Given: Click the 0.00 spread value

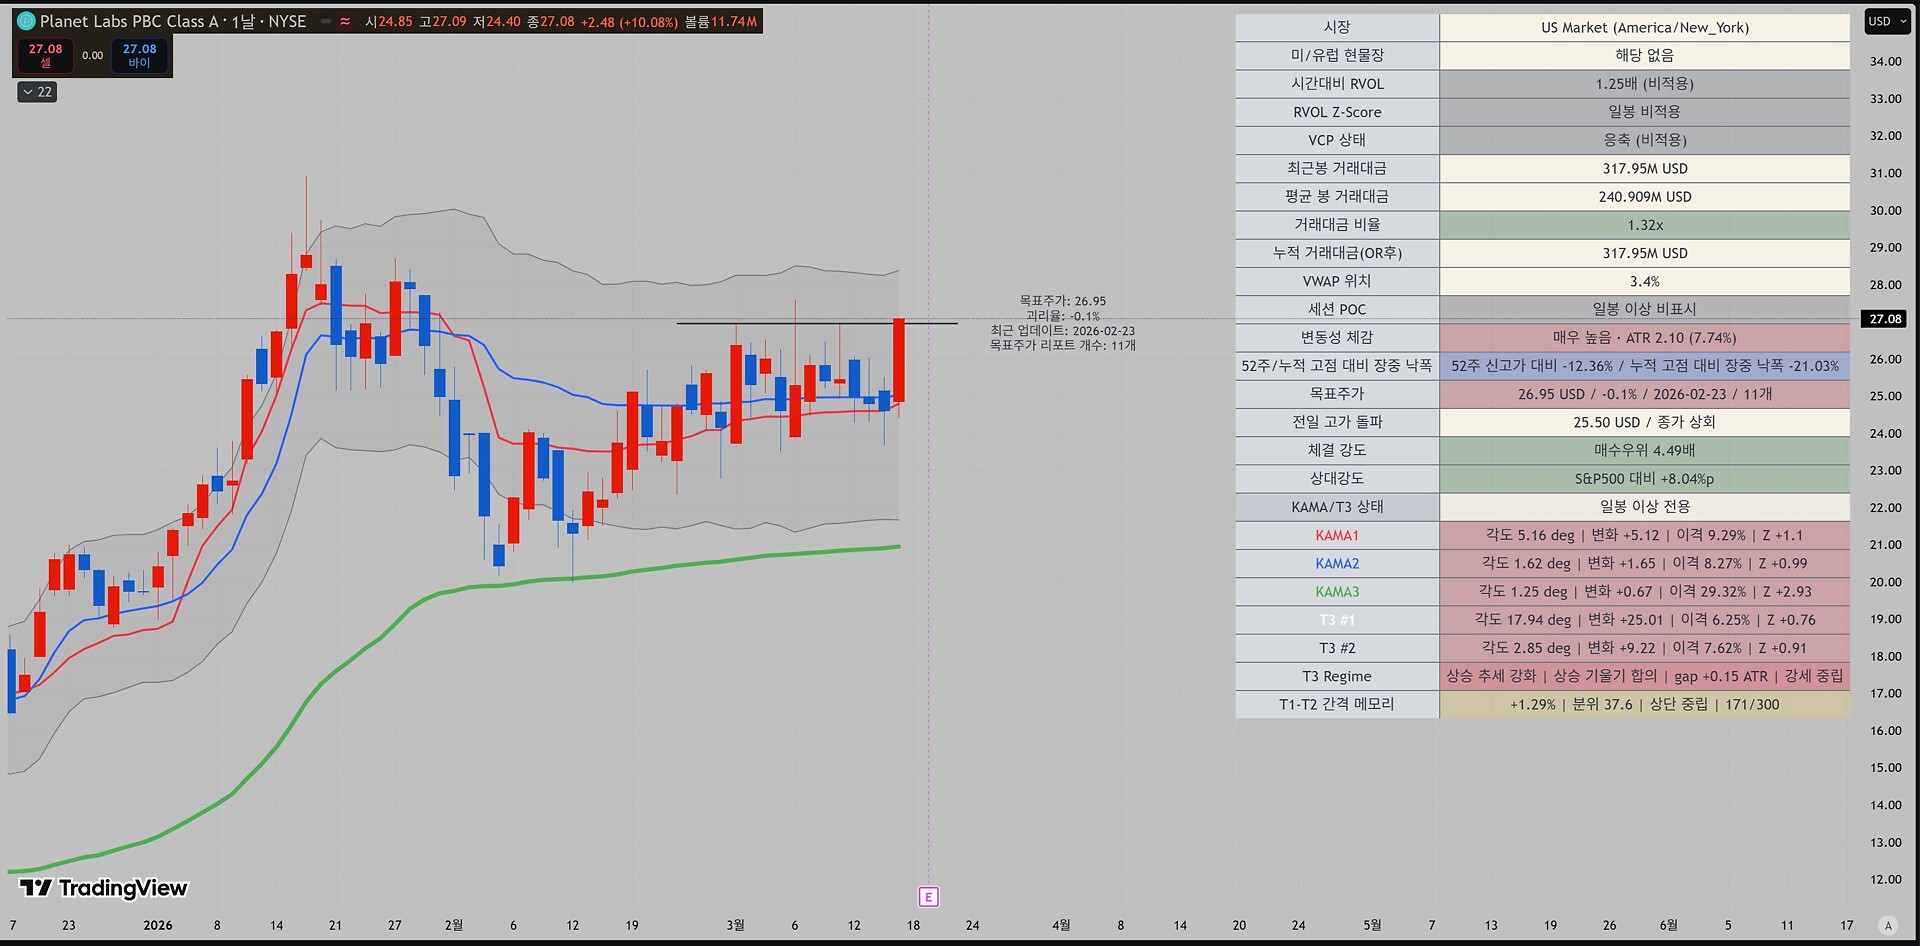Looking at the screenshot, I should tap(92, 56).
